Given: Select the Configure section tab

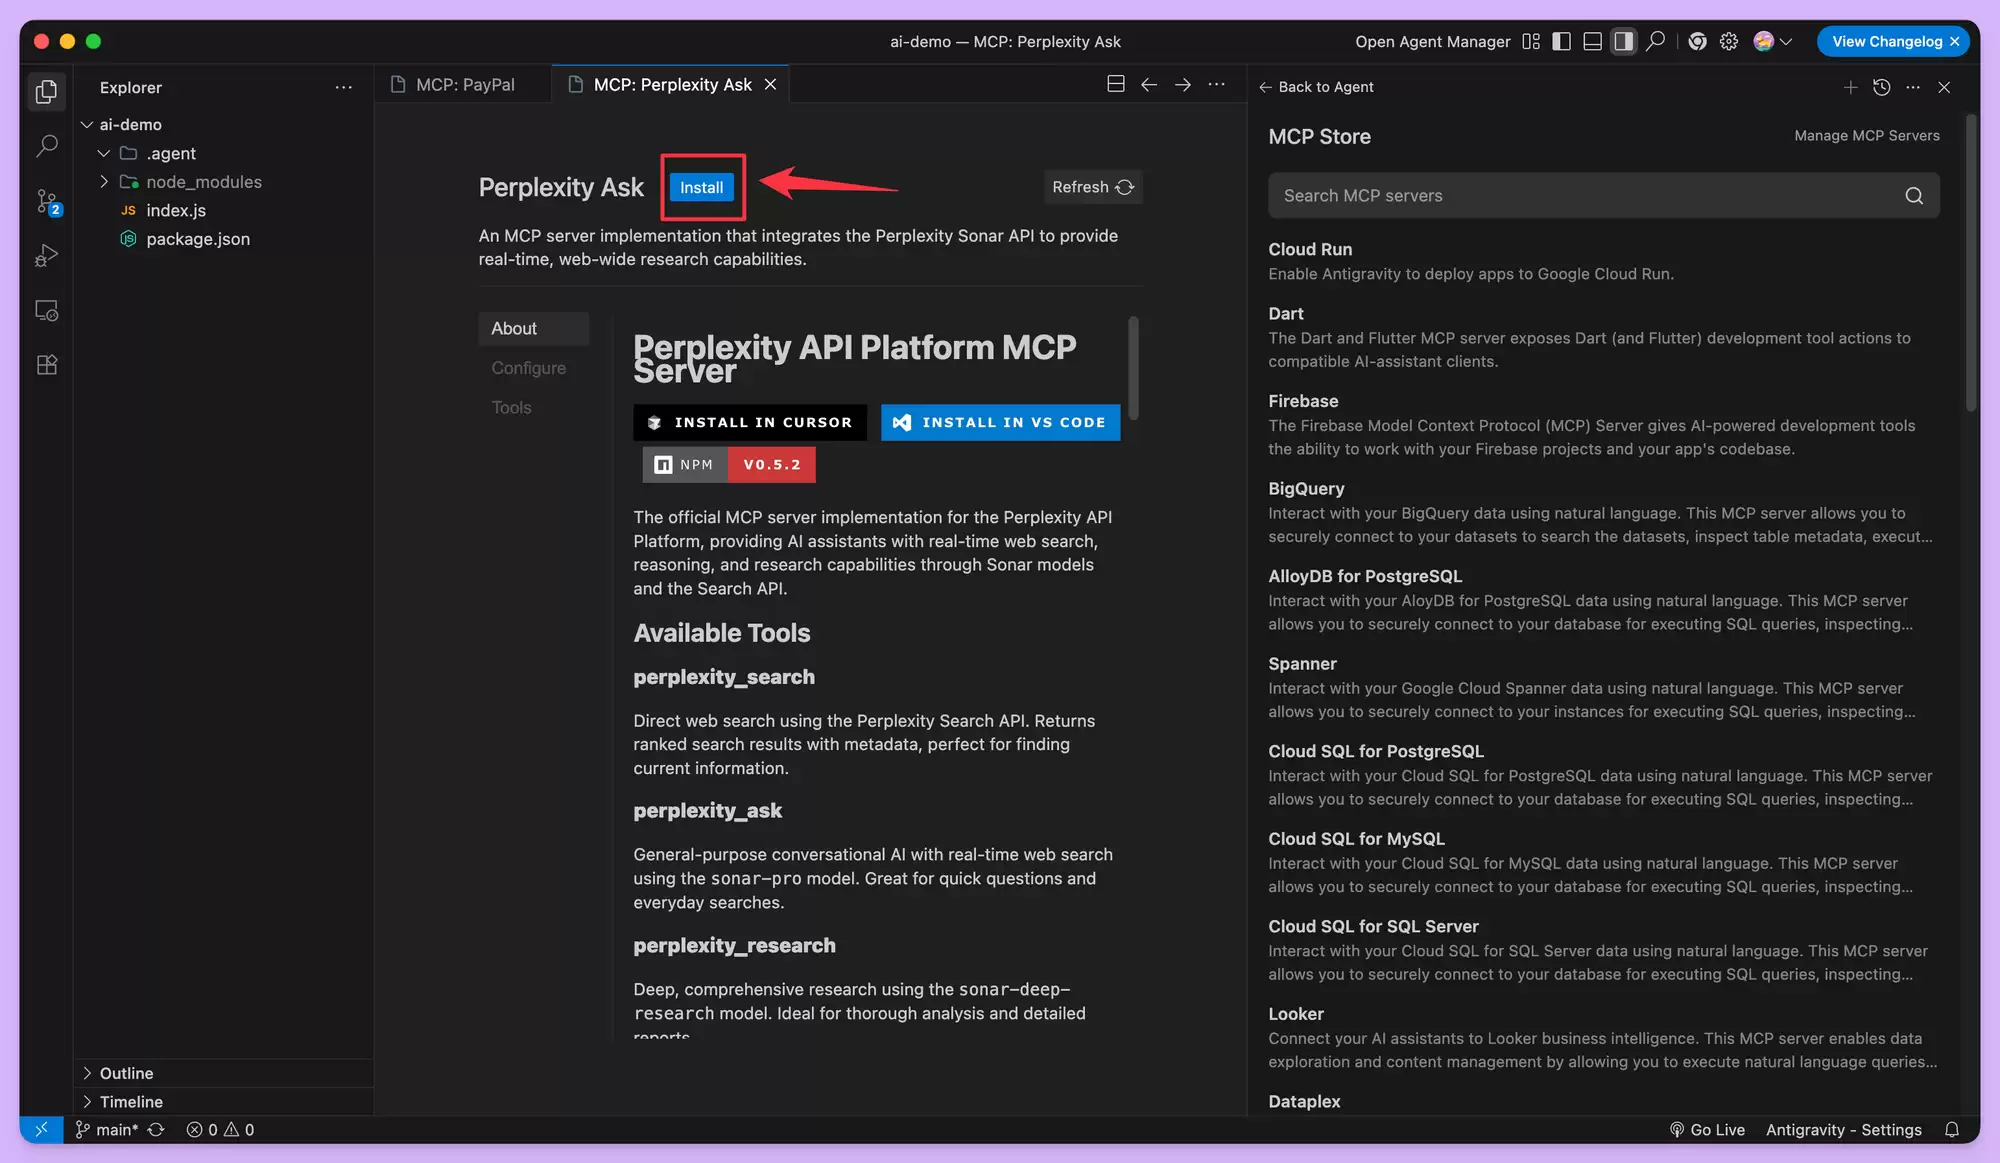Looking at the screenshot, I should point(528,368).
